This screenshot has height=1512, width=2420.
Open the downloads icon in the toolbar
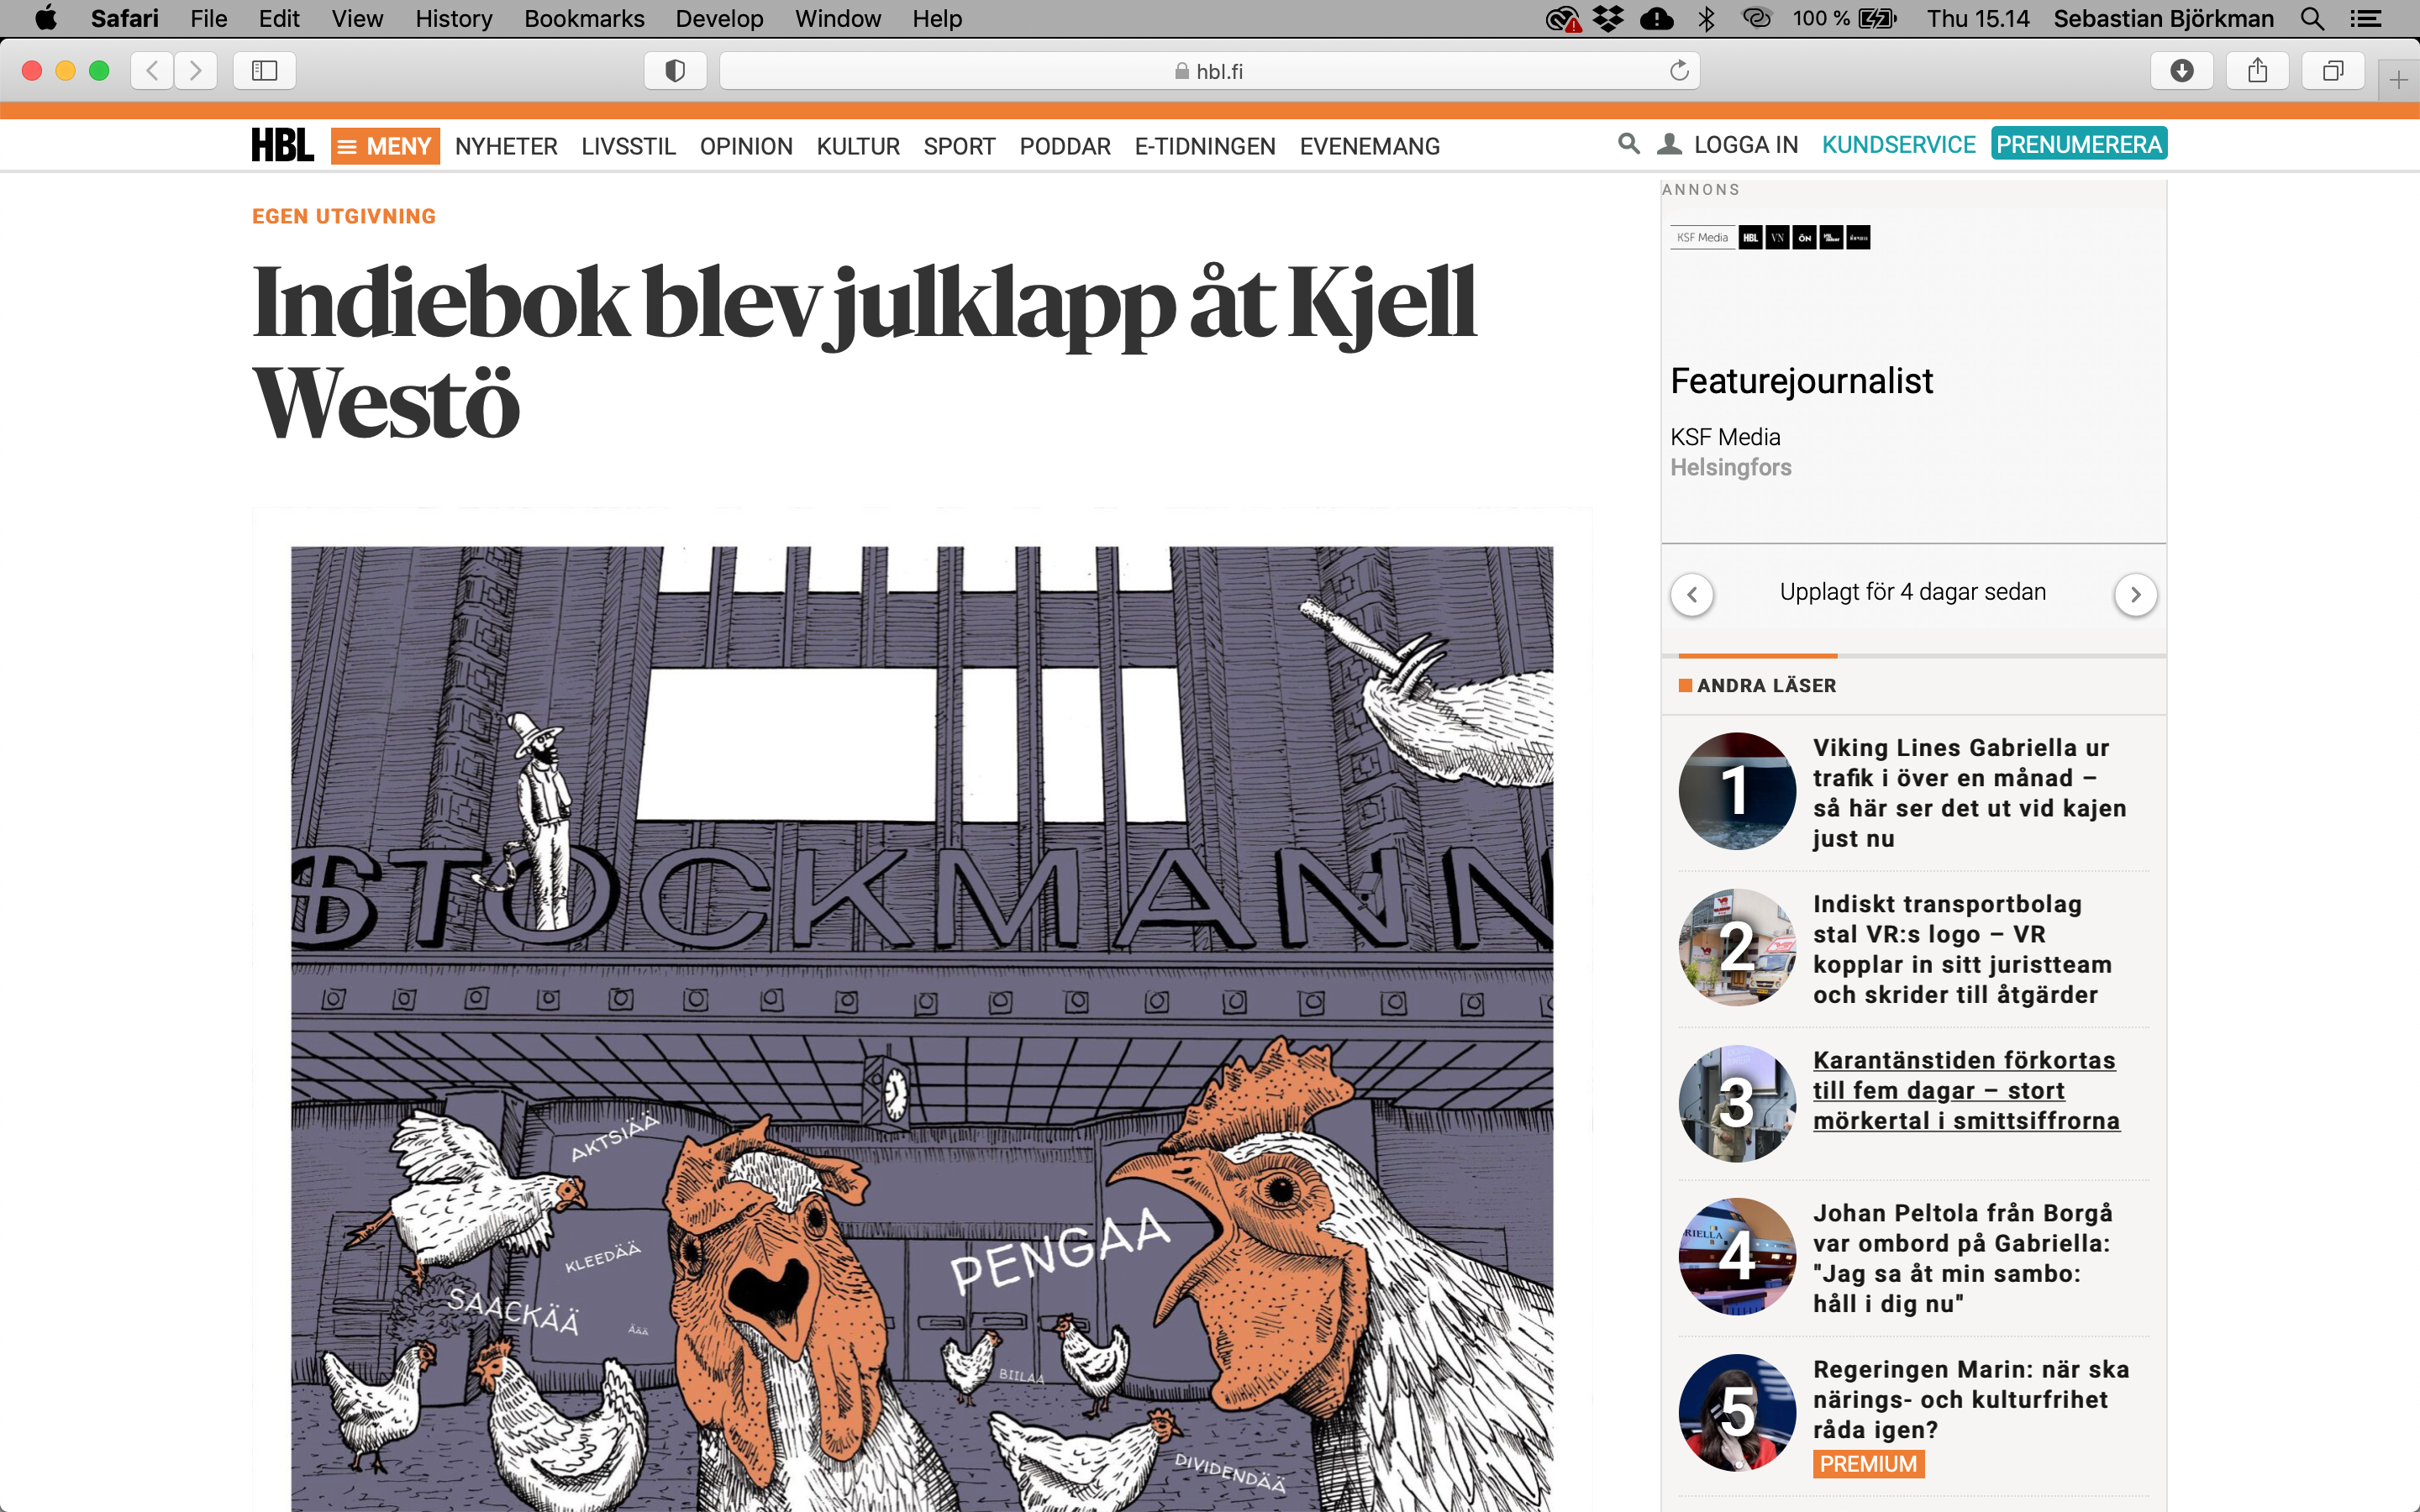pos(2182,71)
